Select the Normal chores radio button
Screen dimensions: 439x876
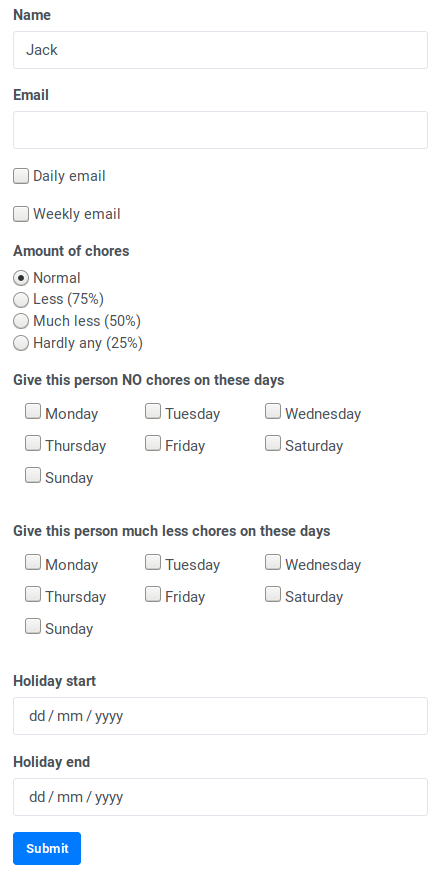[21, 278]
